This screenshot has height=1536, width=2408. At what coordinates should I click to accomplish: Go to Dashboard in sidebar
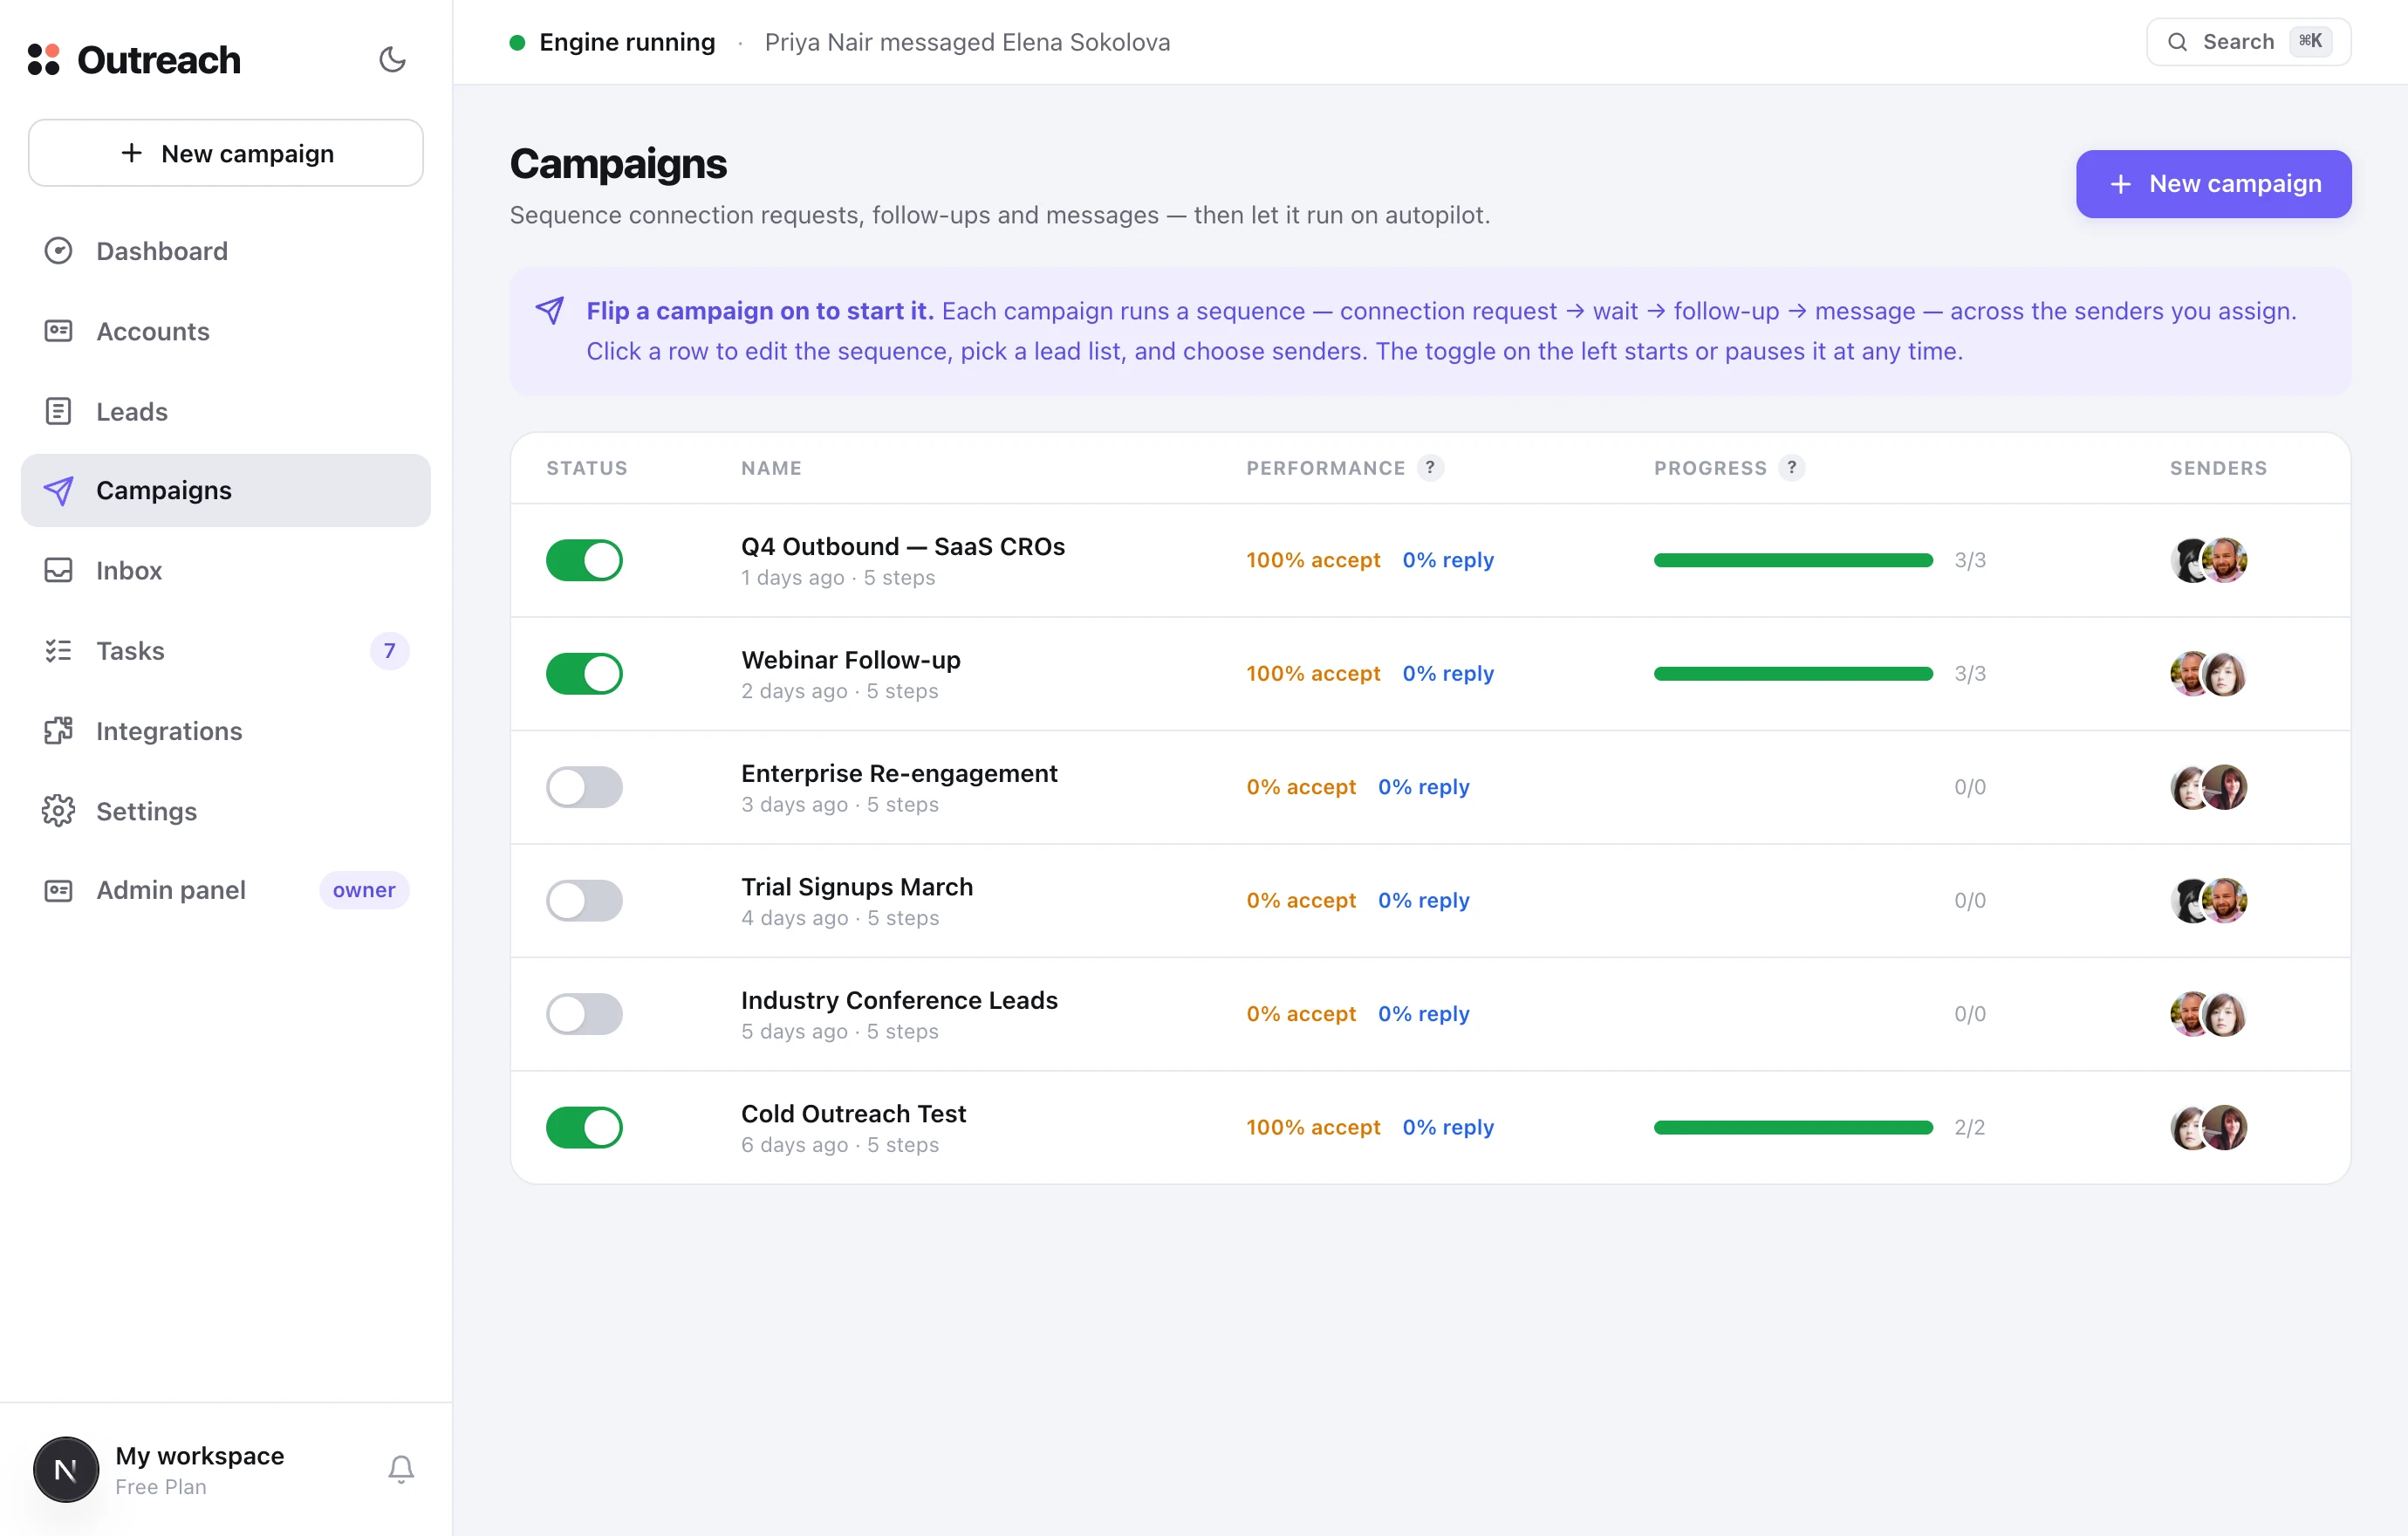click(226, 251)
